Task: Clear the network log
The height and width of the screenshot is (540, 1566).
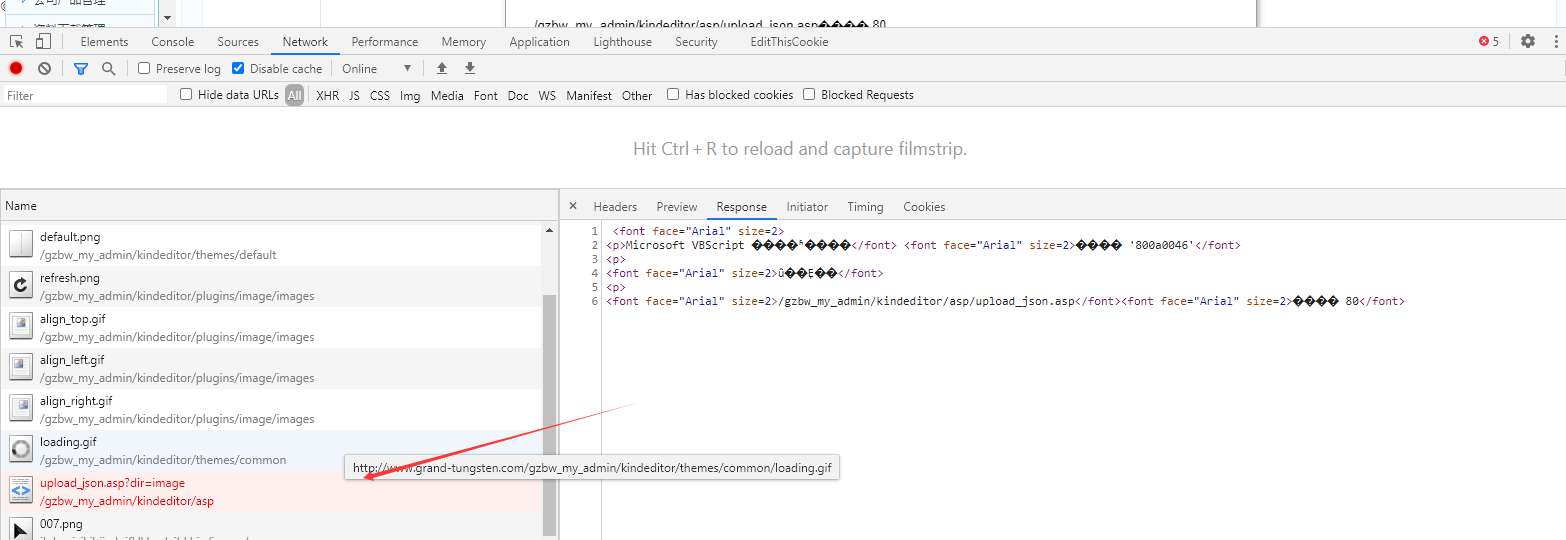Action: pos(44,68)
